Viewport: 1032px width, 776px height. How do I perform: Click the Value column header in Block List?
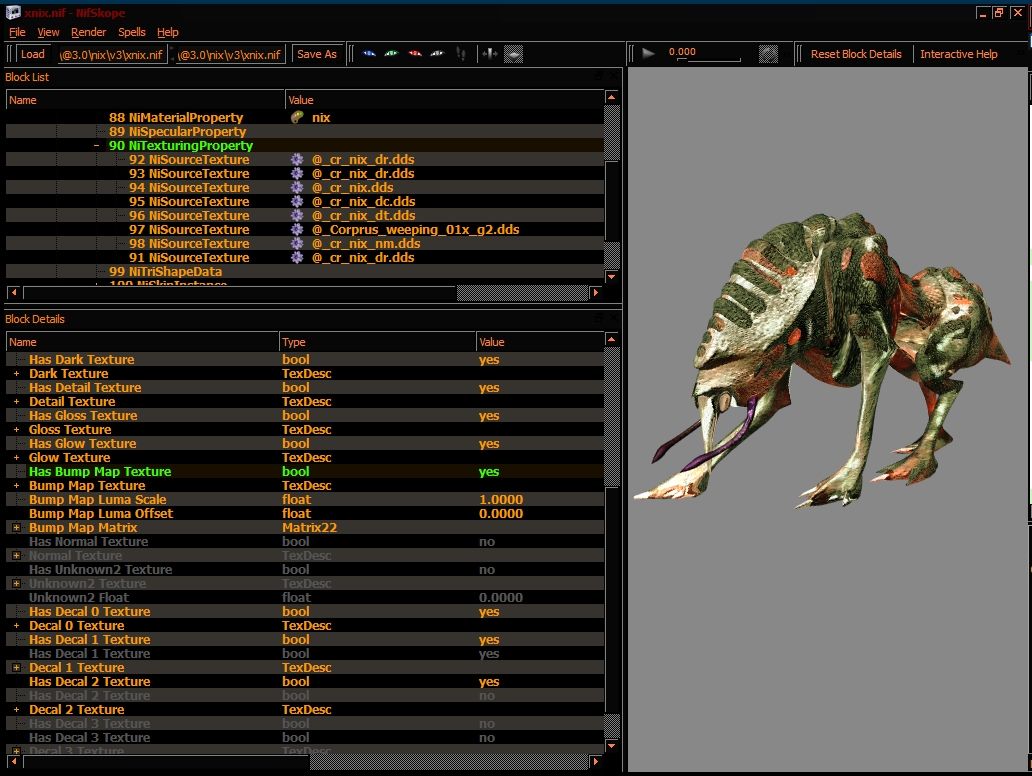pyautogui.click(x=444, y=100)
